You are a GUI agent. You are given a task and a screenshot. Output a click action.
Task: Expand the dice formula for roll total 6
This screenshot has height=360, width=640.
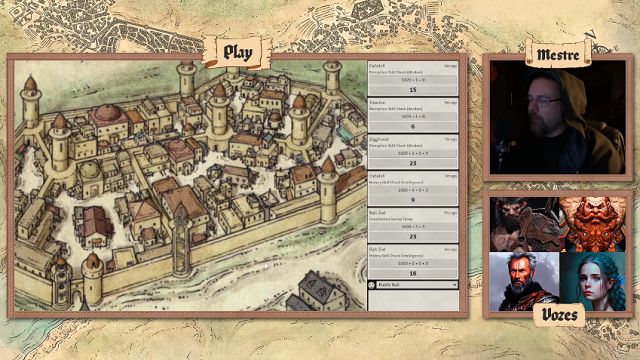pyautogui.click(x=413, y=117)
